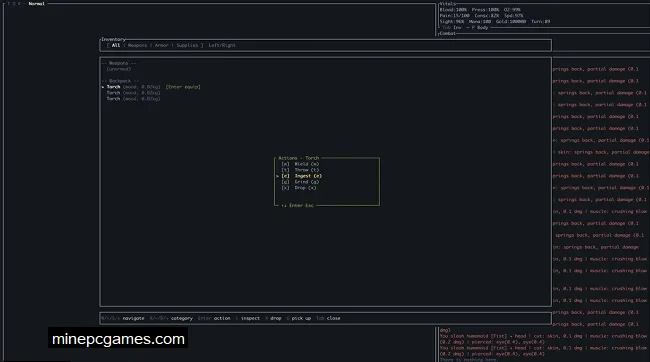650x362 pixels.
Task: Click the Backpack section header
Action: (120, 81)
